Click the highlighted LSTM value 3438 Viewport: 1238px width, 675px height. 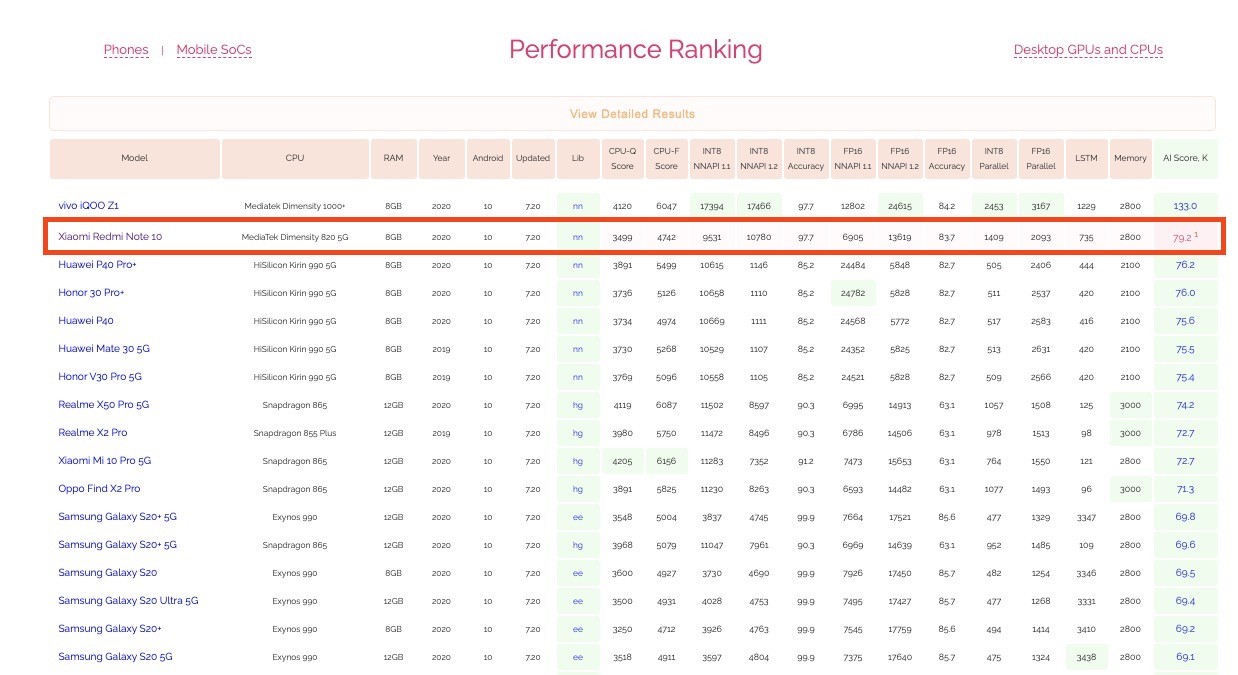(x=1086, y=657)
